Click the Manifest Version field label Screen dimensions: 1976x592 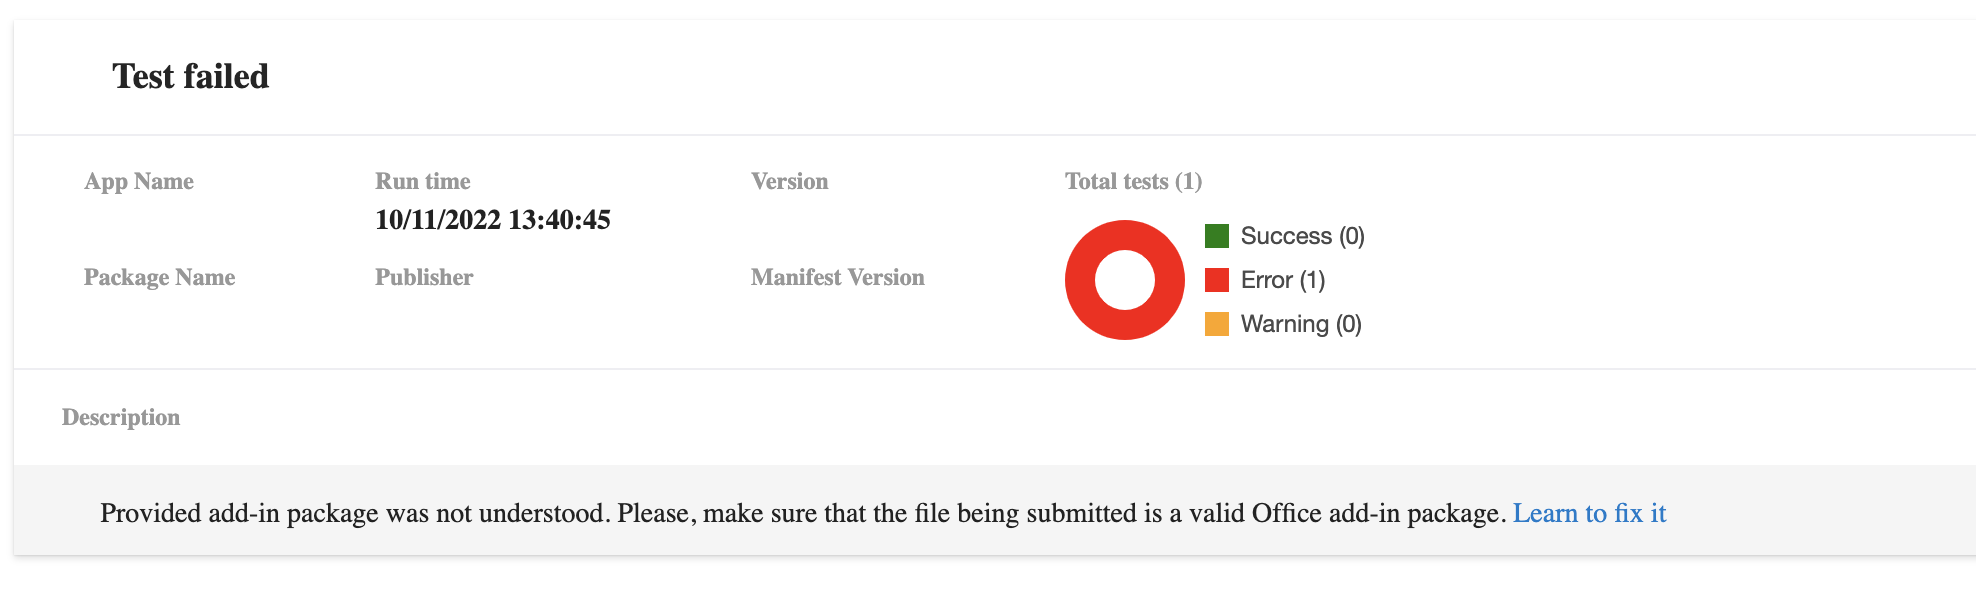click(x=837, y=277)
